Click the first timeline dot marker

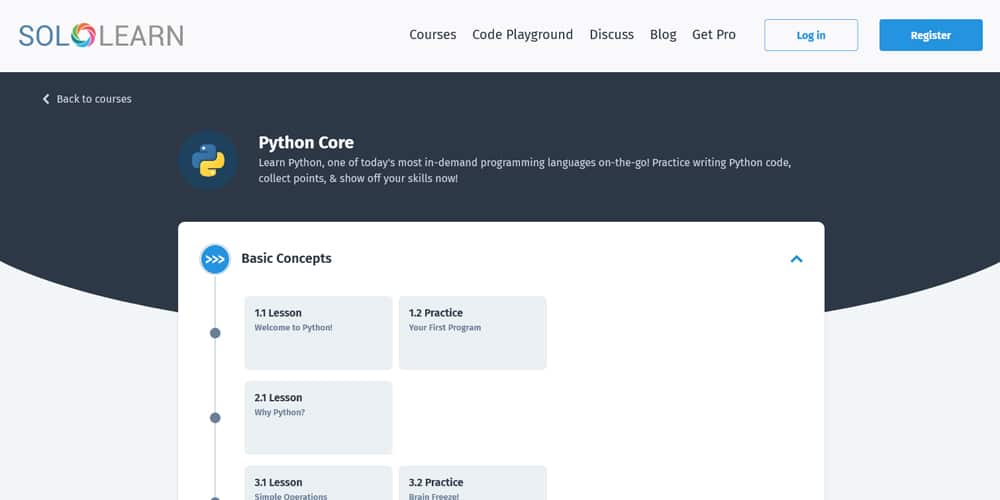click(215, 333)
